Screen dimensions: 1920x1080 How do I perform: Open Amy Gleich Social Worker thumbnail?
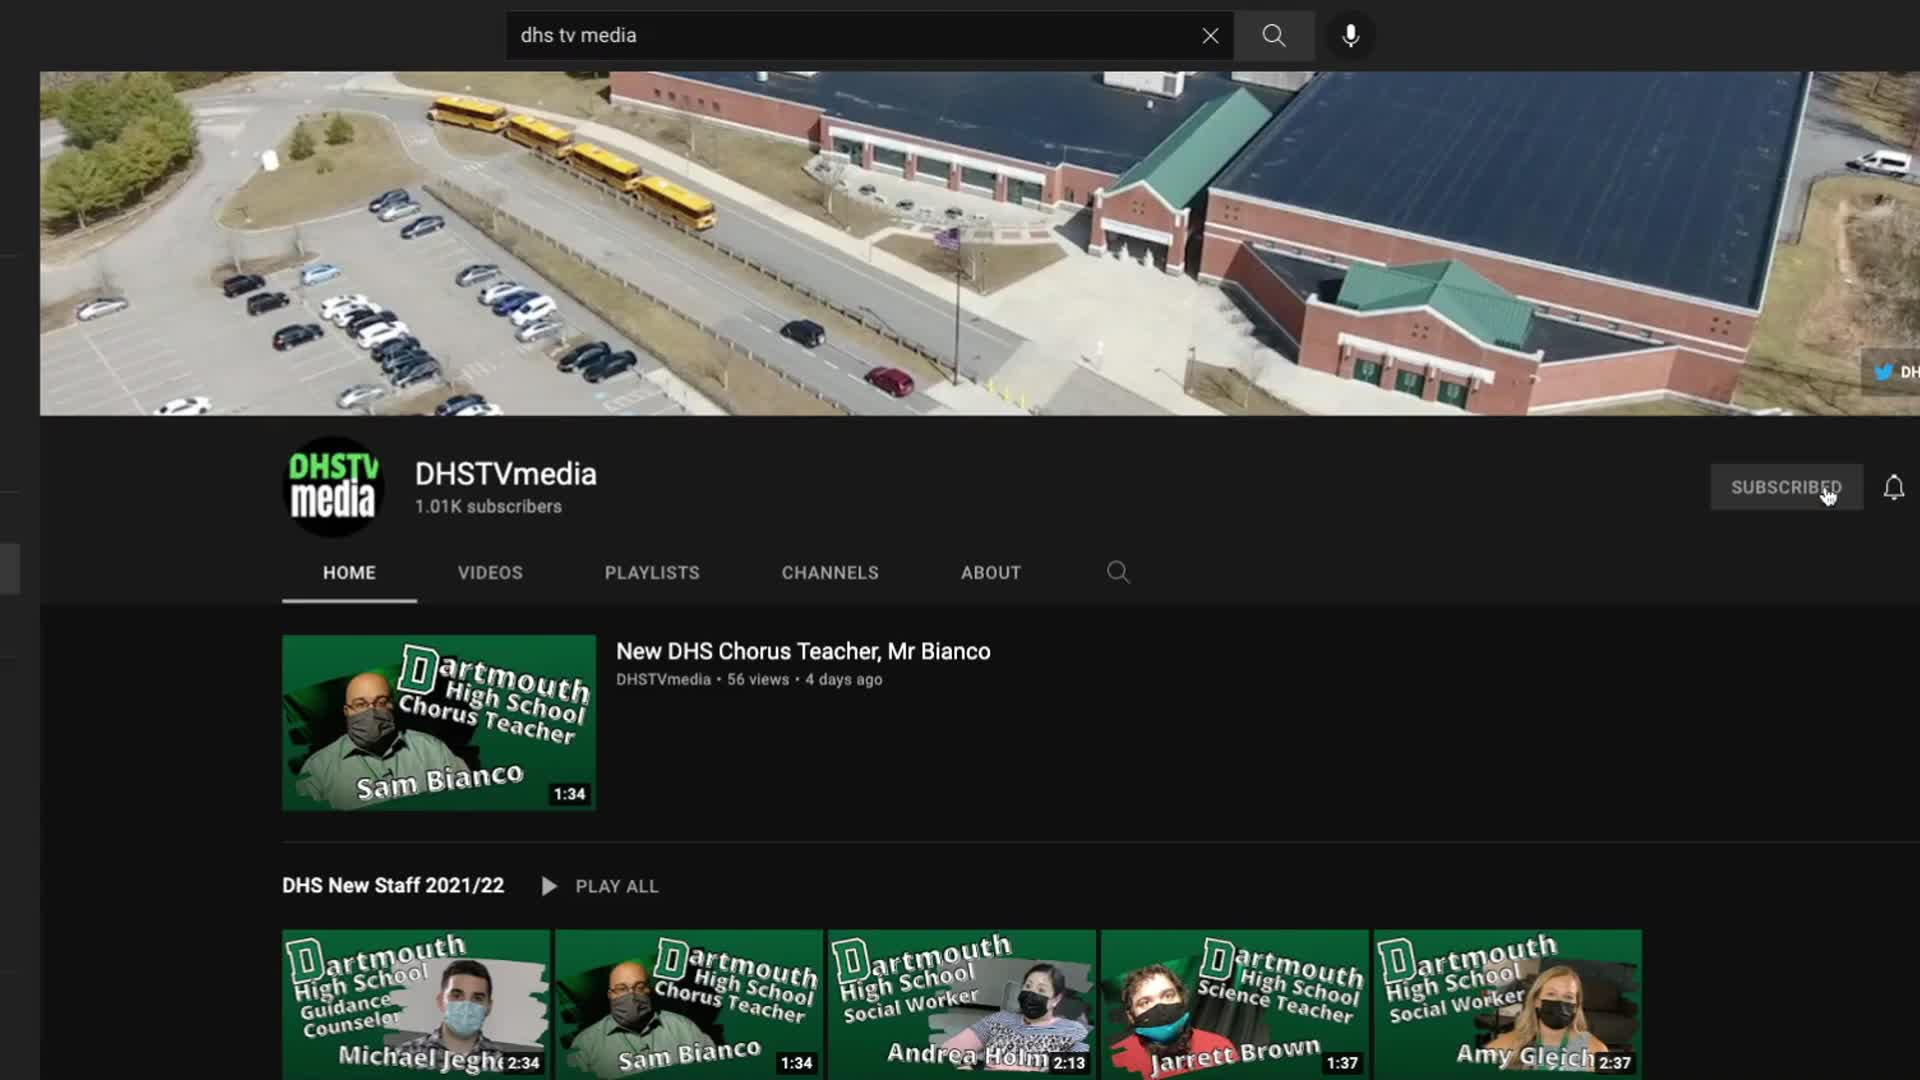[x=1508, y=1005]
